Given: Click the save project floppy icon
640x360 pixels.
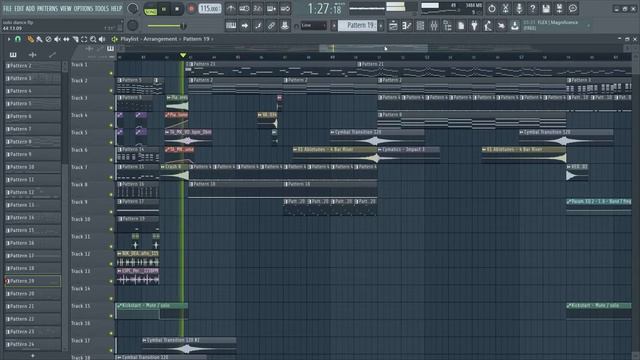Looking at the screenshot, I should coord(546,8).
